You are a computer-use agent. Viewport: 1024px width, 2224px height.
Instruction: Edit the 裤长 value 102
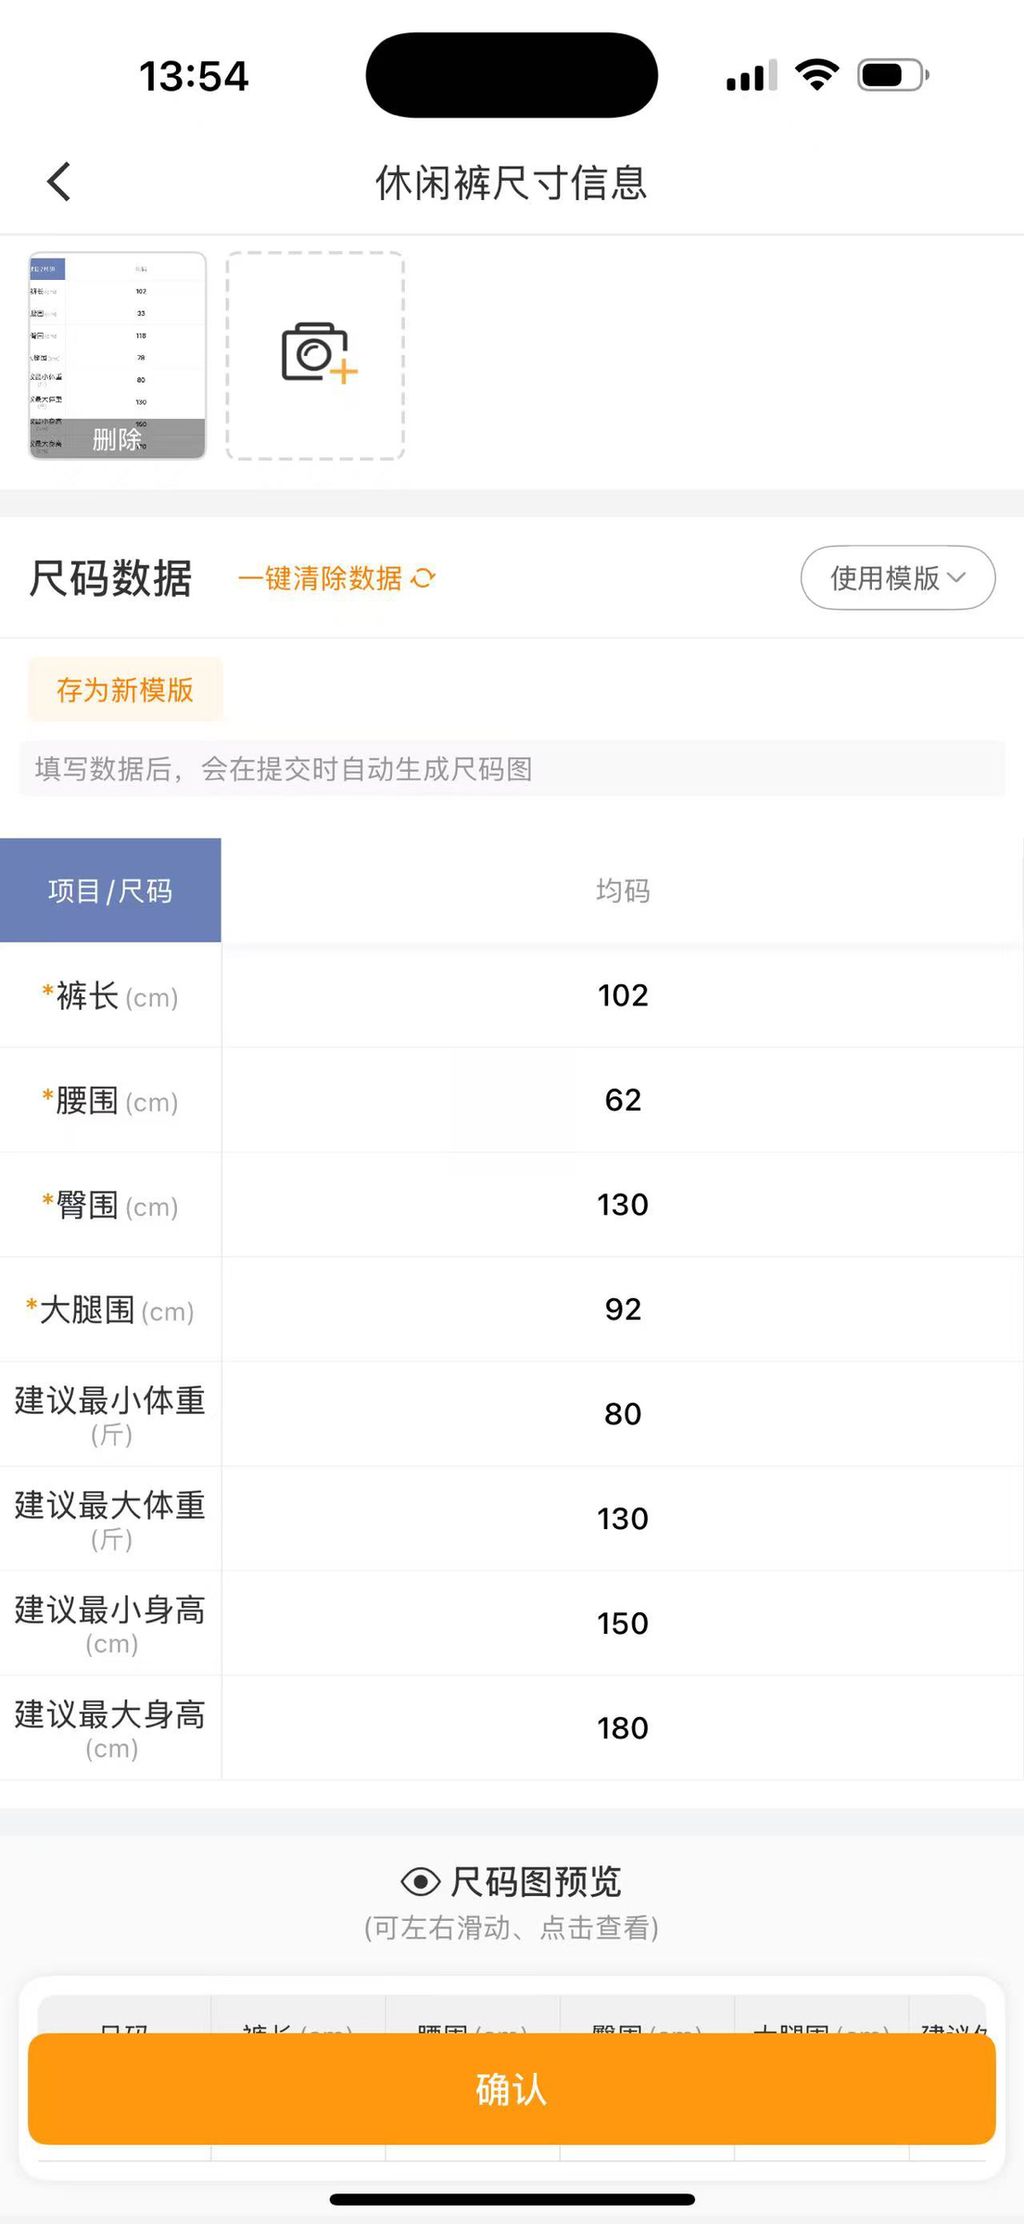(x=622, y=996)
